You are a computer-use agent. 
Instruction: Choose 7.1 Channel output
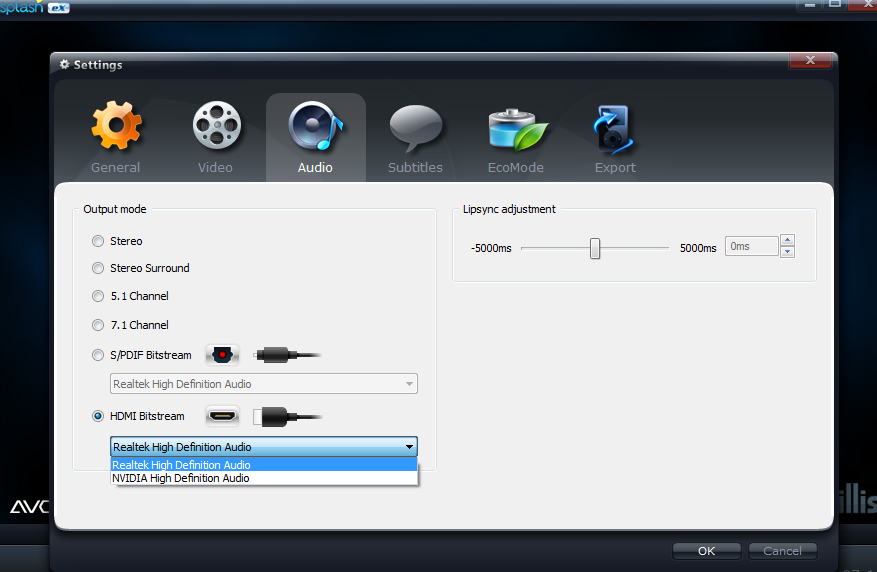98,325
